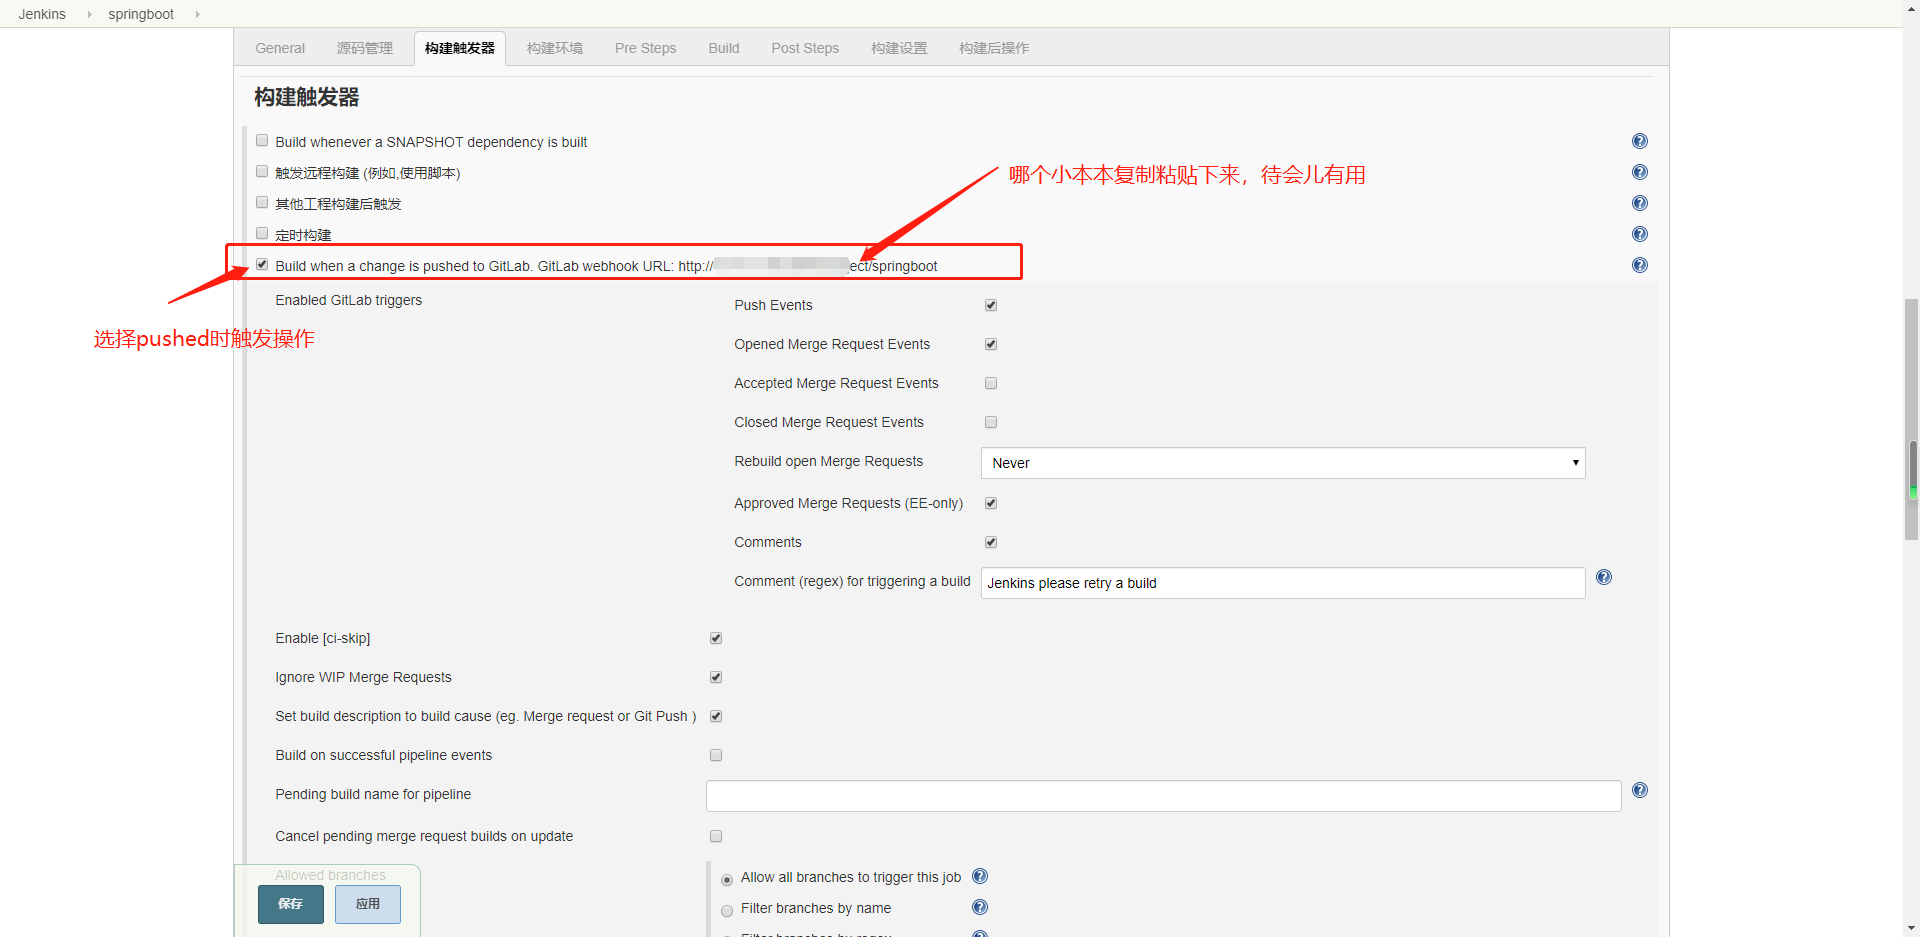Switch to 构建触发器 tab
Image resolution: width=1920 pixels, height=937 pixels.
point(460,48)
